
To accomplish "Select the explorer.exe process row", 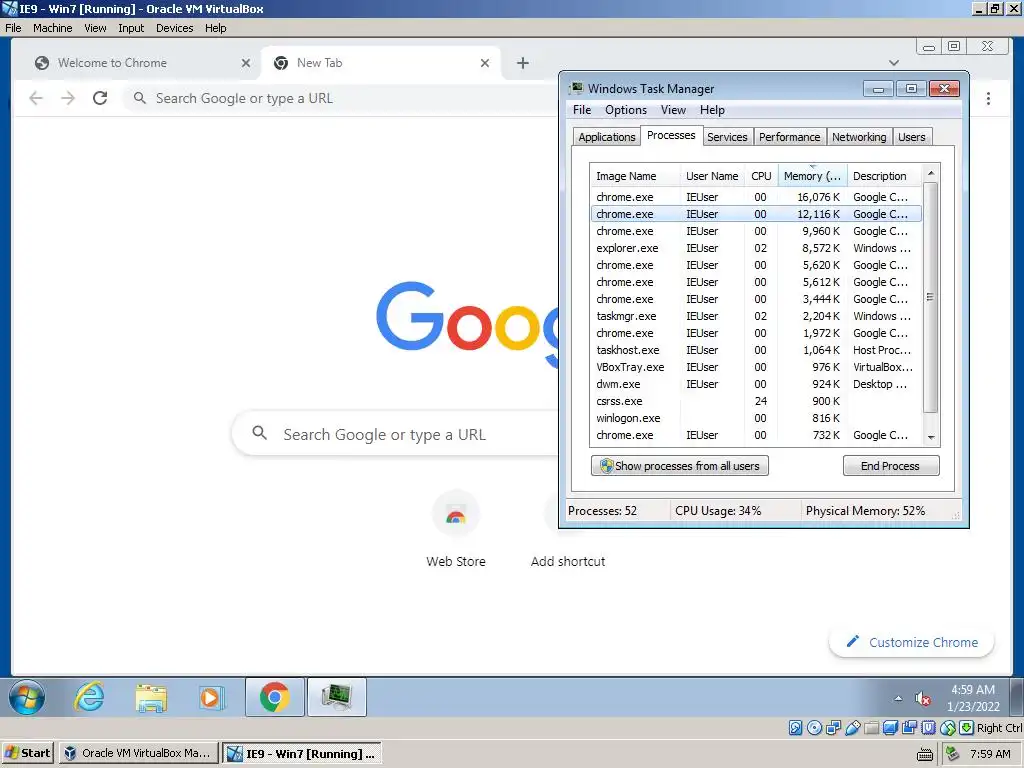I will click(756, 248).
